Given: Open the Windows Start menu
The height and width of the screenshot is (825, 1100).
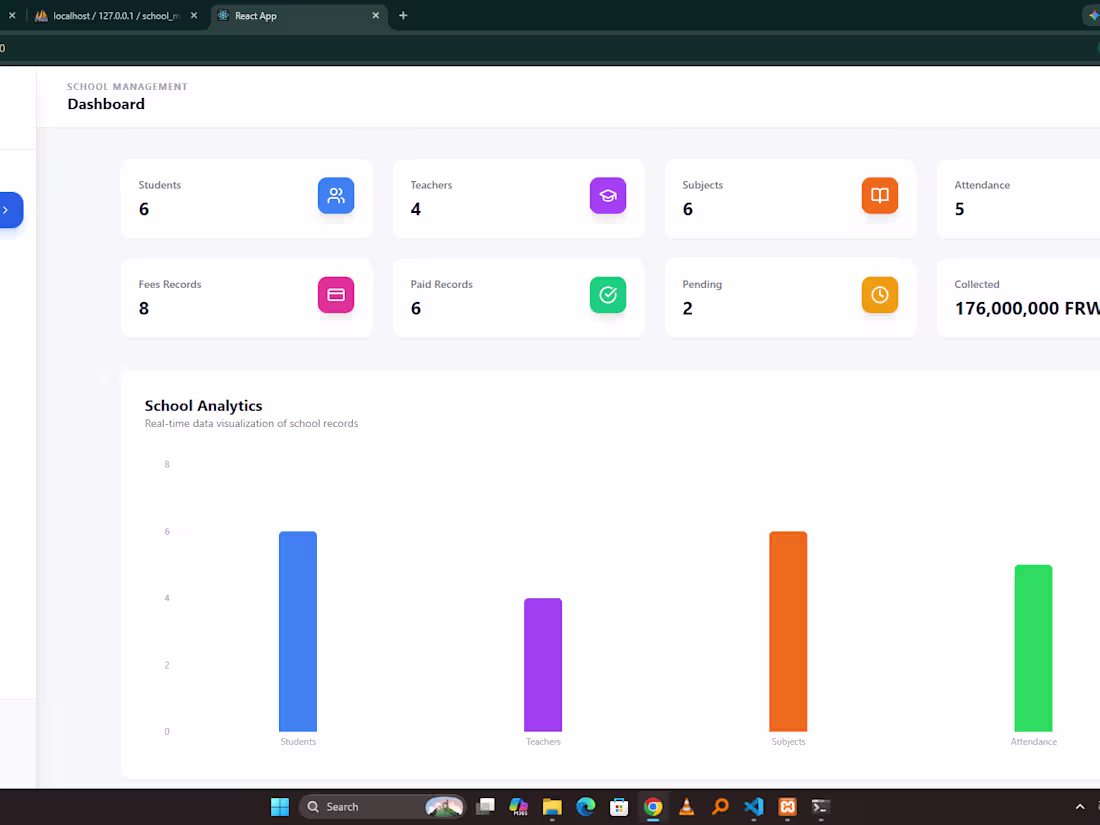Looking at the screenshot, I should tap(280, 807).
